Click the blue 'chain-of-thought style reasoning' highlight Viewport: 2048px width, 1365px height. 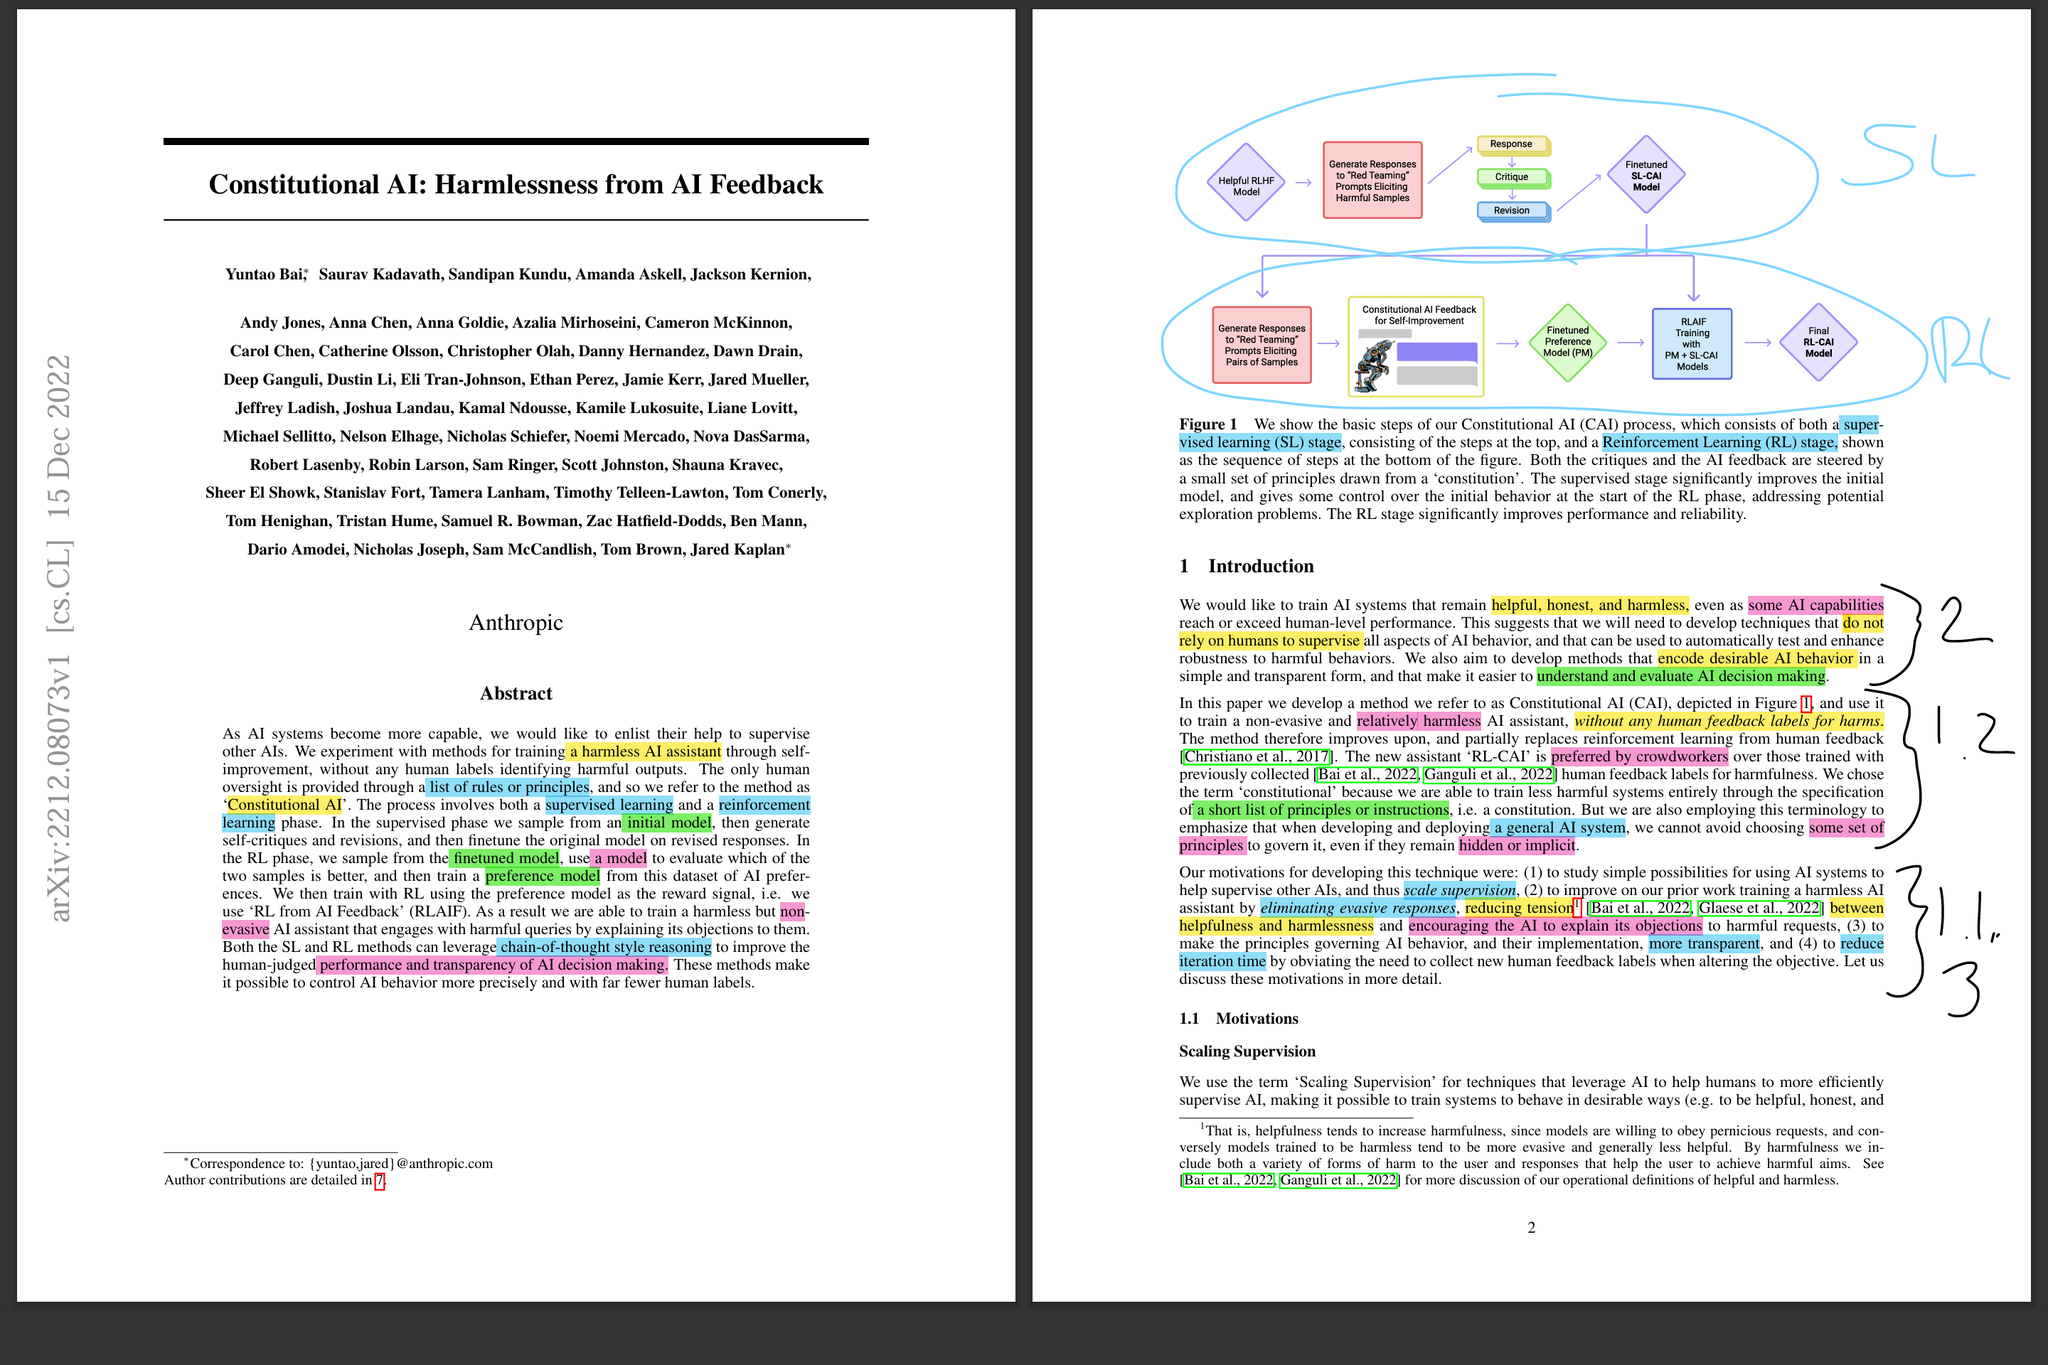coord(605,947)
